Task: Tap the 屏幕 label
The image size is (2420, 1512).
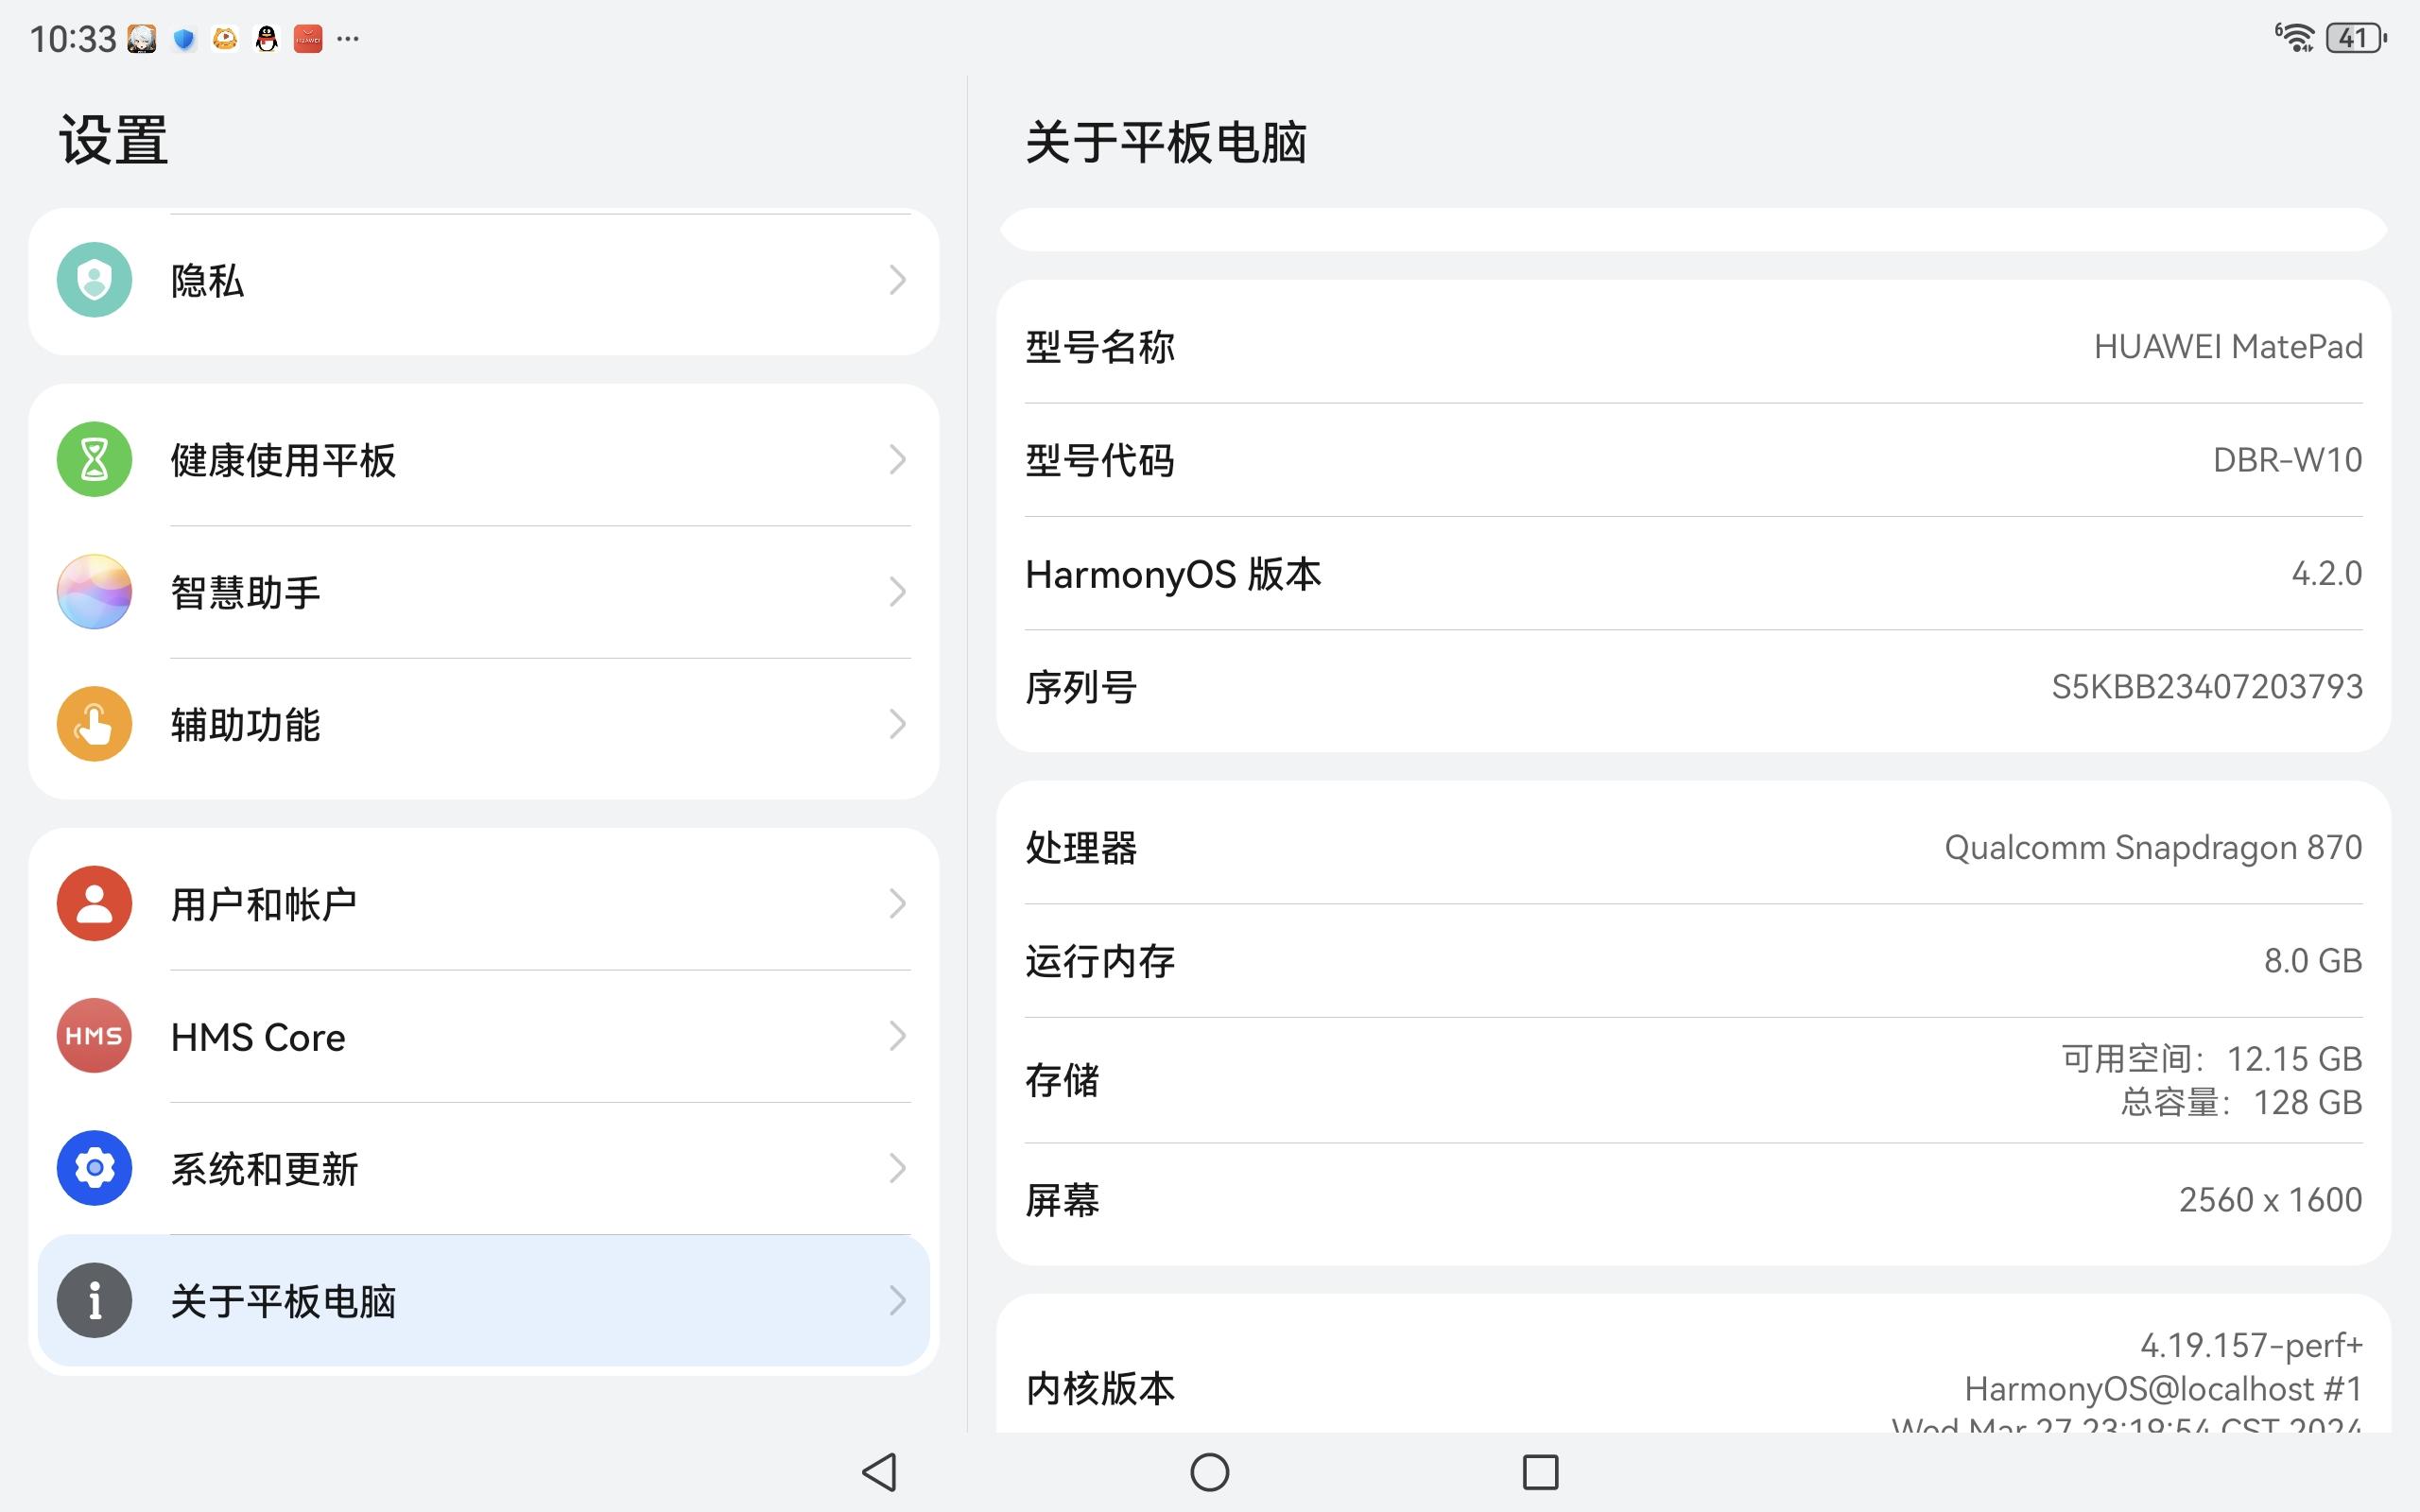Action: [1062, 1200]
